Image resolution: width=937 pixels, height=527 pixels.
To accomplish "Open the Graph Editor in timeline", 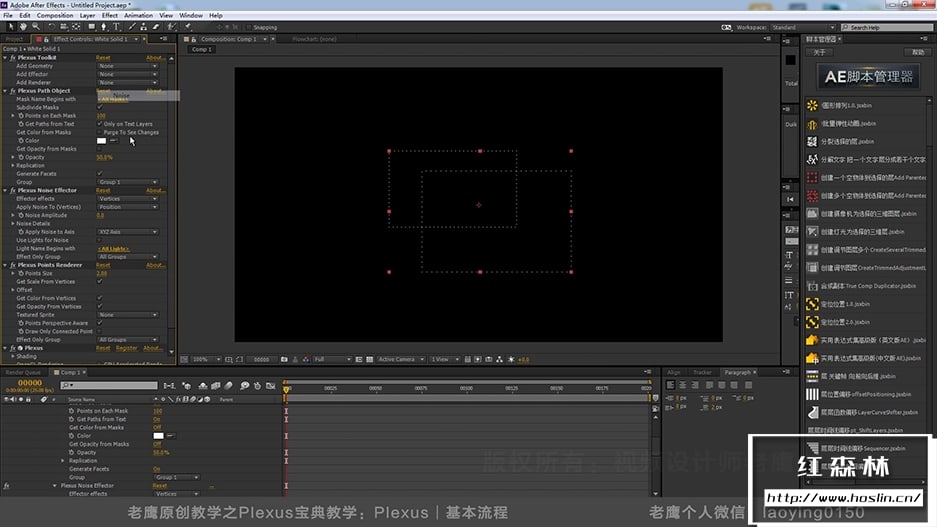I will [271, 386].
